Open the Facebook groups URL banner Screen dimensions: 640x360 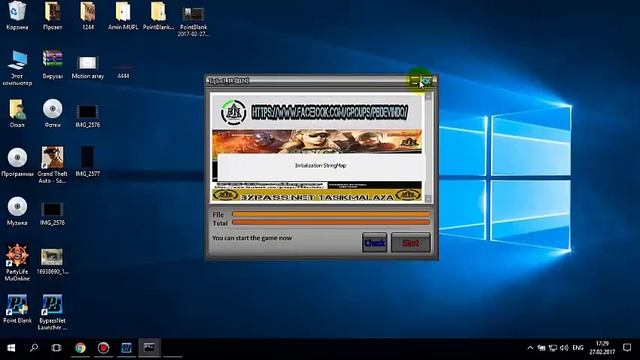329,112
